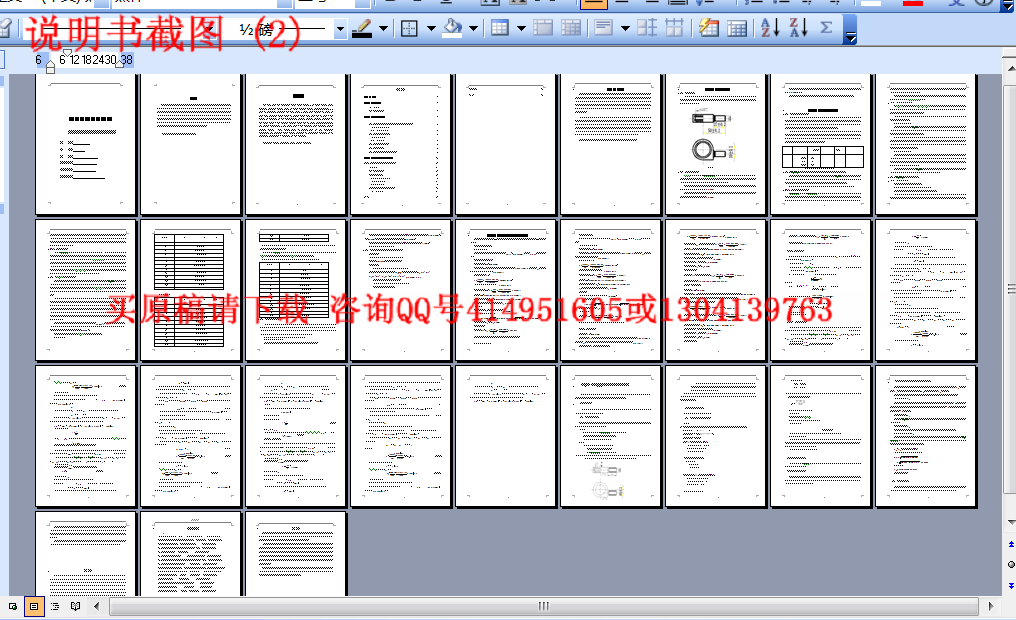1016x620 pixels.
Task: Open the outside border style dropdown
Action: [431, 29]
